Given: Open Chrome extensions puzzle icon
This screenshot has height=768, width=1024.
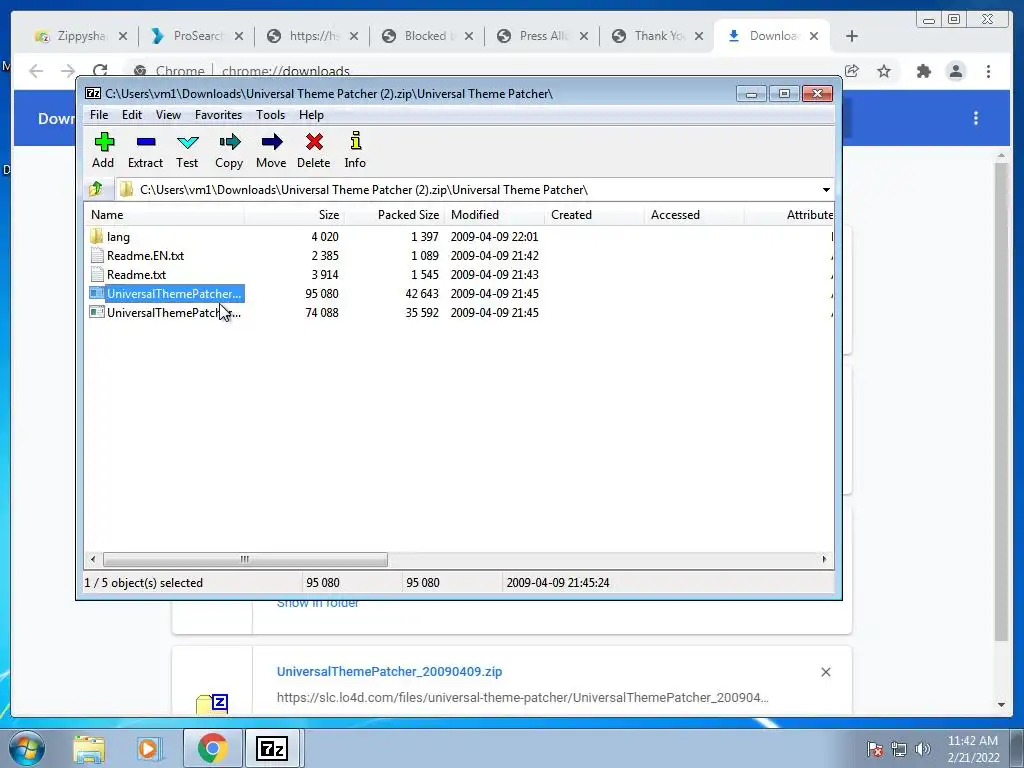Looking at the screenshot, I should pyautogui.click(x=923, y=71).
